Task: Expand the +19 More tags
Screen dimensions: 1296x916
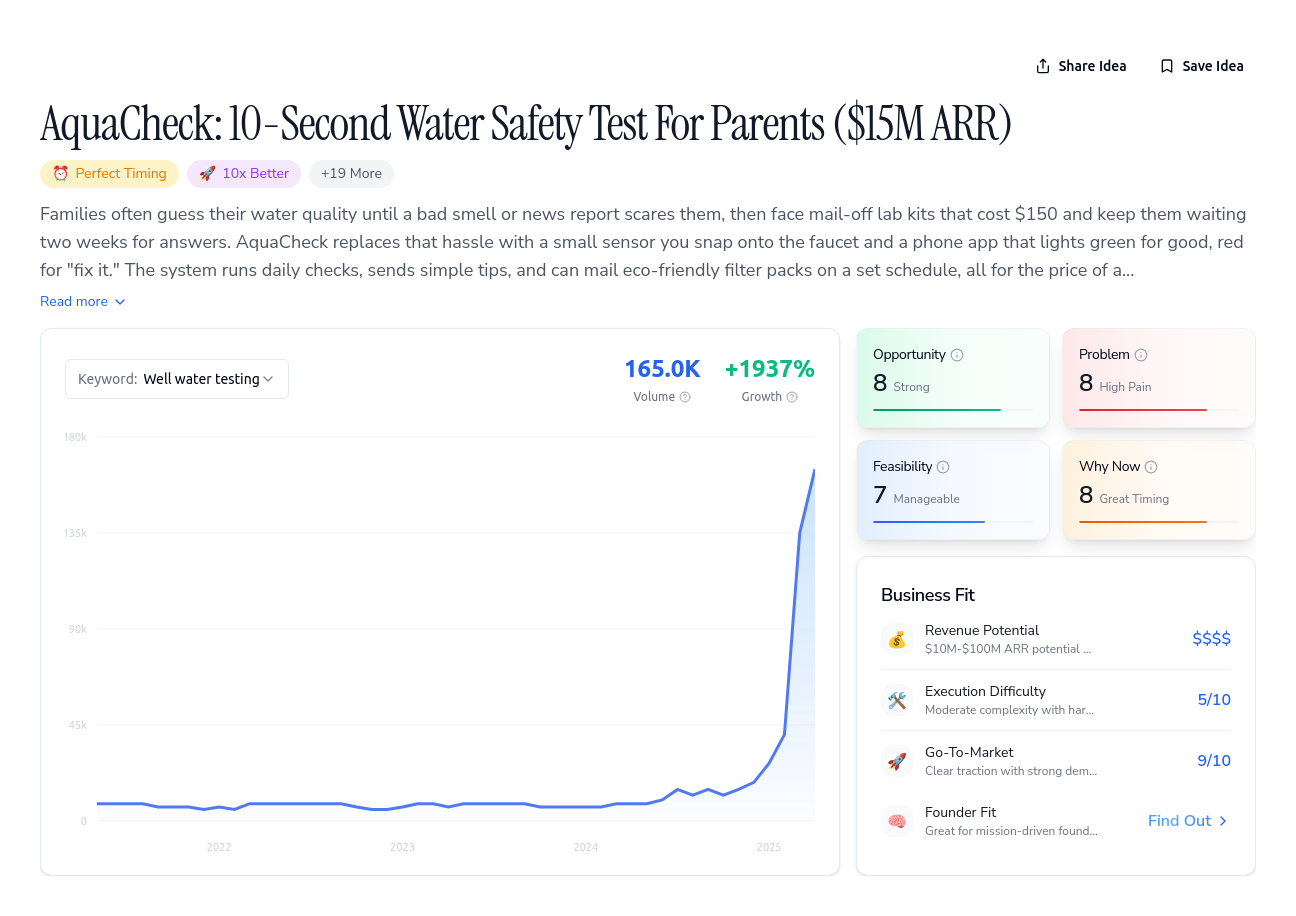Action: click(351, 174)
